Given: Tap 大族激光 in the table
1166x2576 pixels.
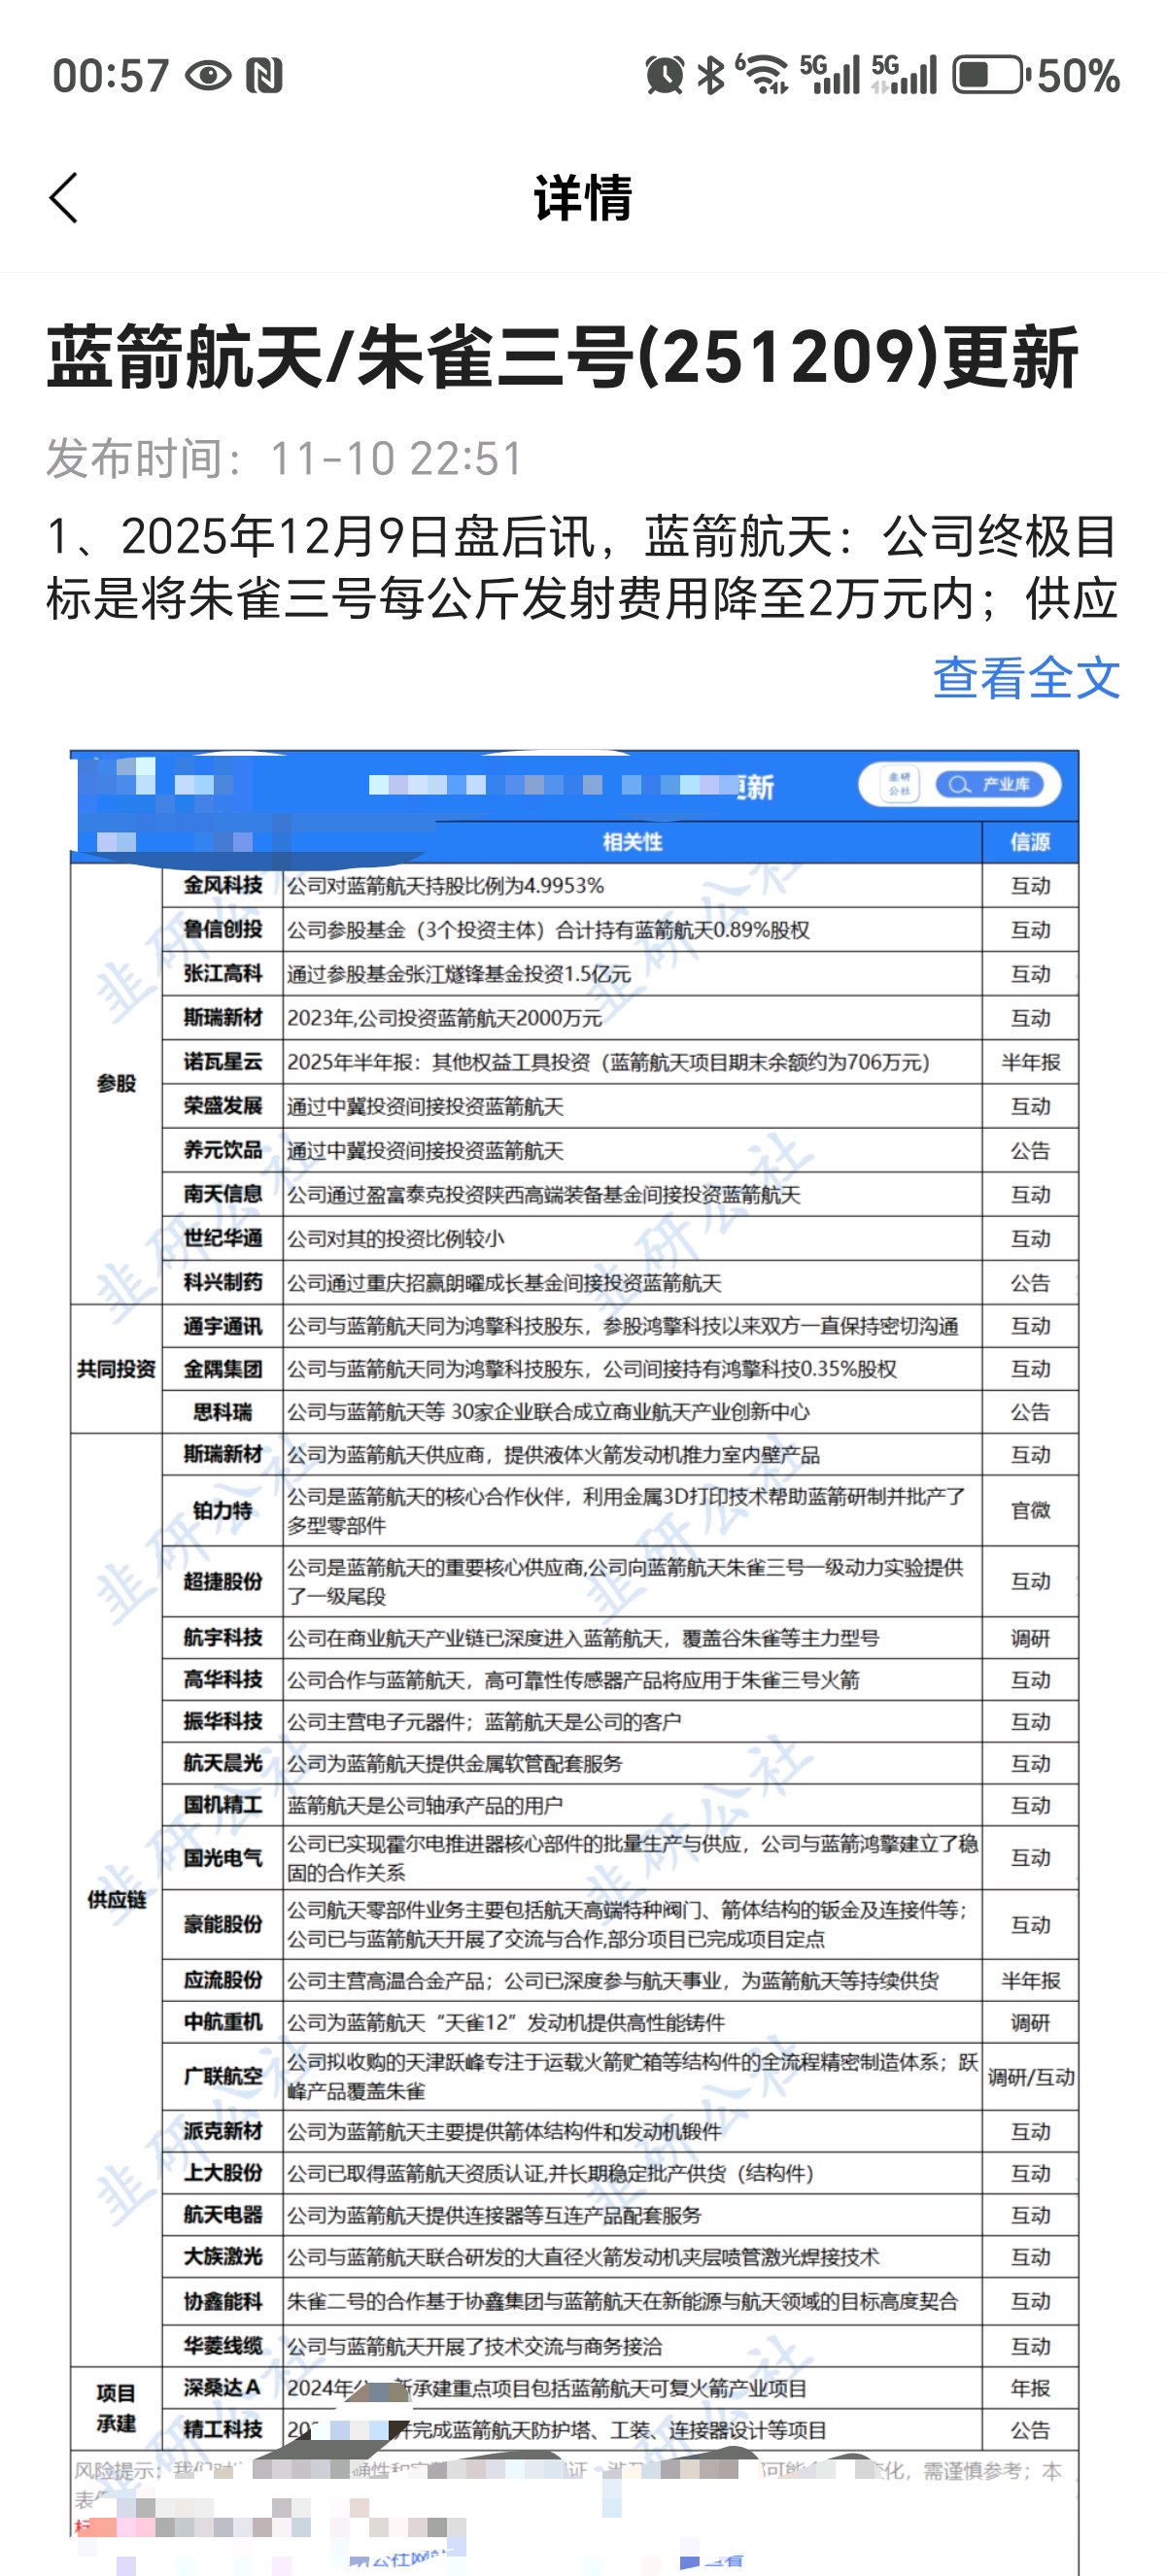Looking at the screenshot, I should pos(223,2257).
